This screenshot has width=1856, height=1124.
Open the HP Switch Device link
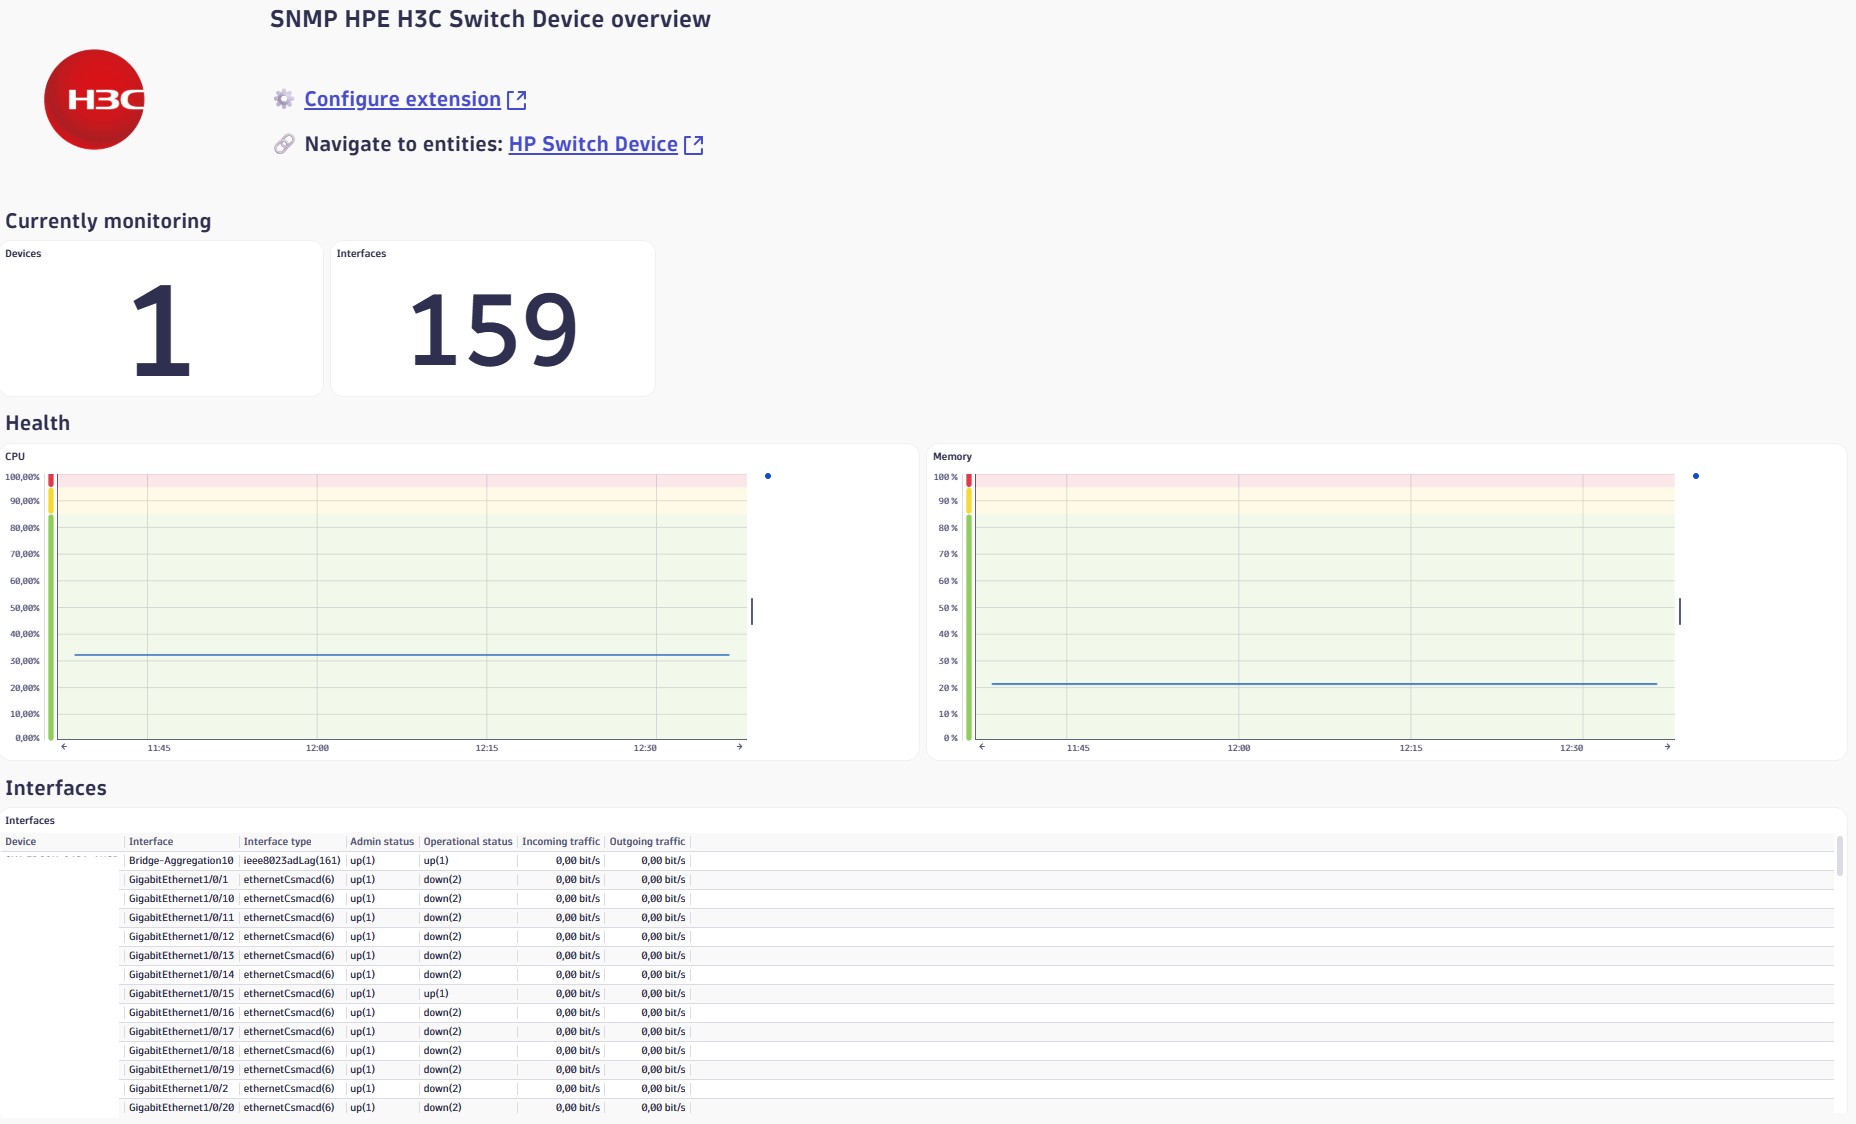[594, 144]
